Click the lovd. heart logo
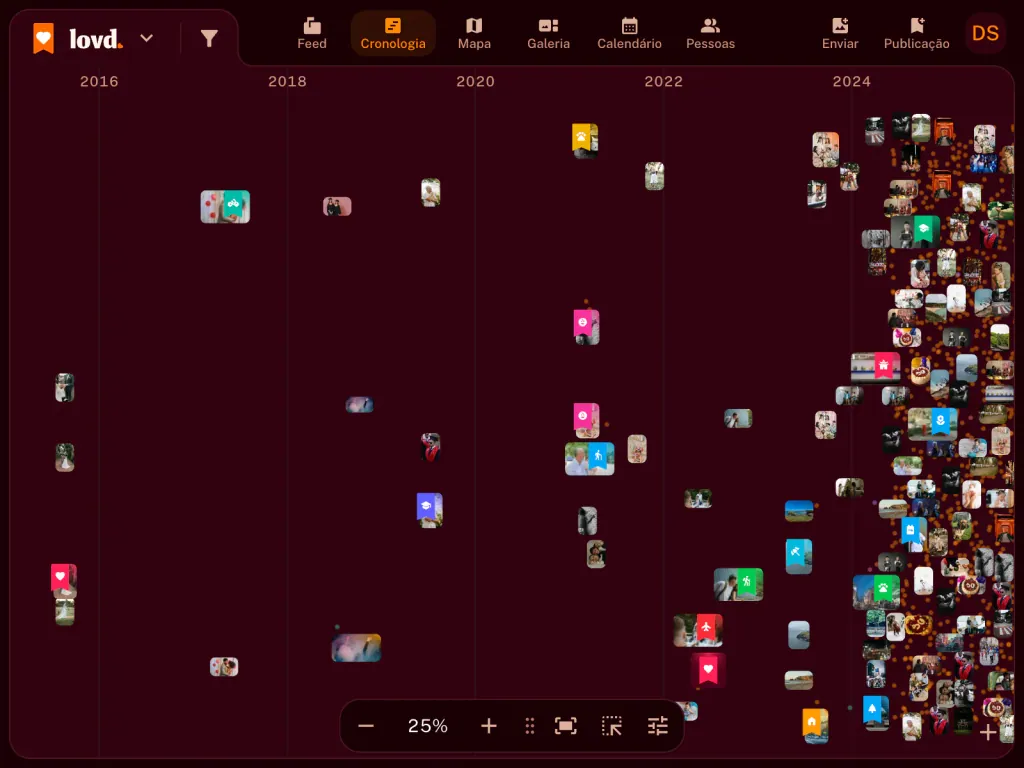This screenshot has width=1024, height=768. tap(44, 39)
